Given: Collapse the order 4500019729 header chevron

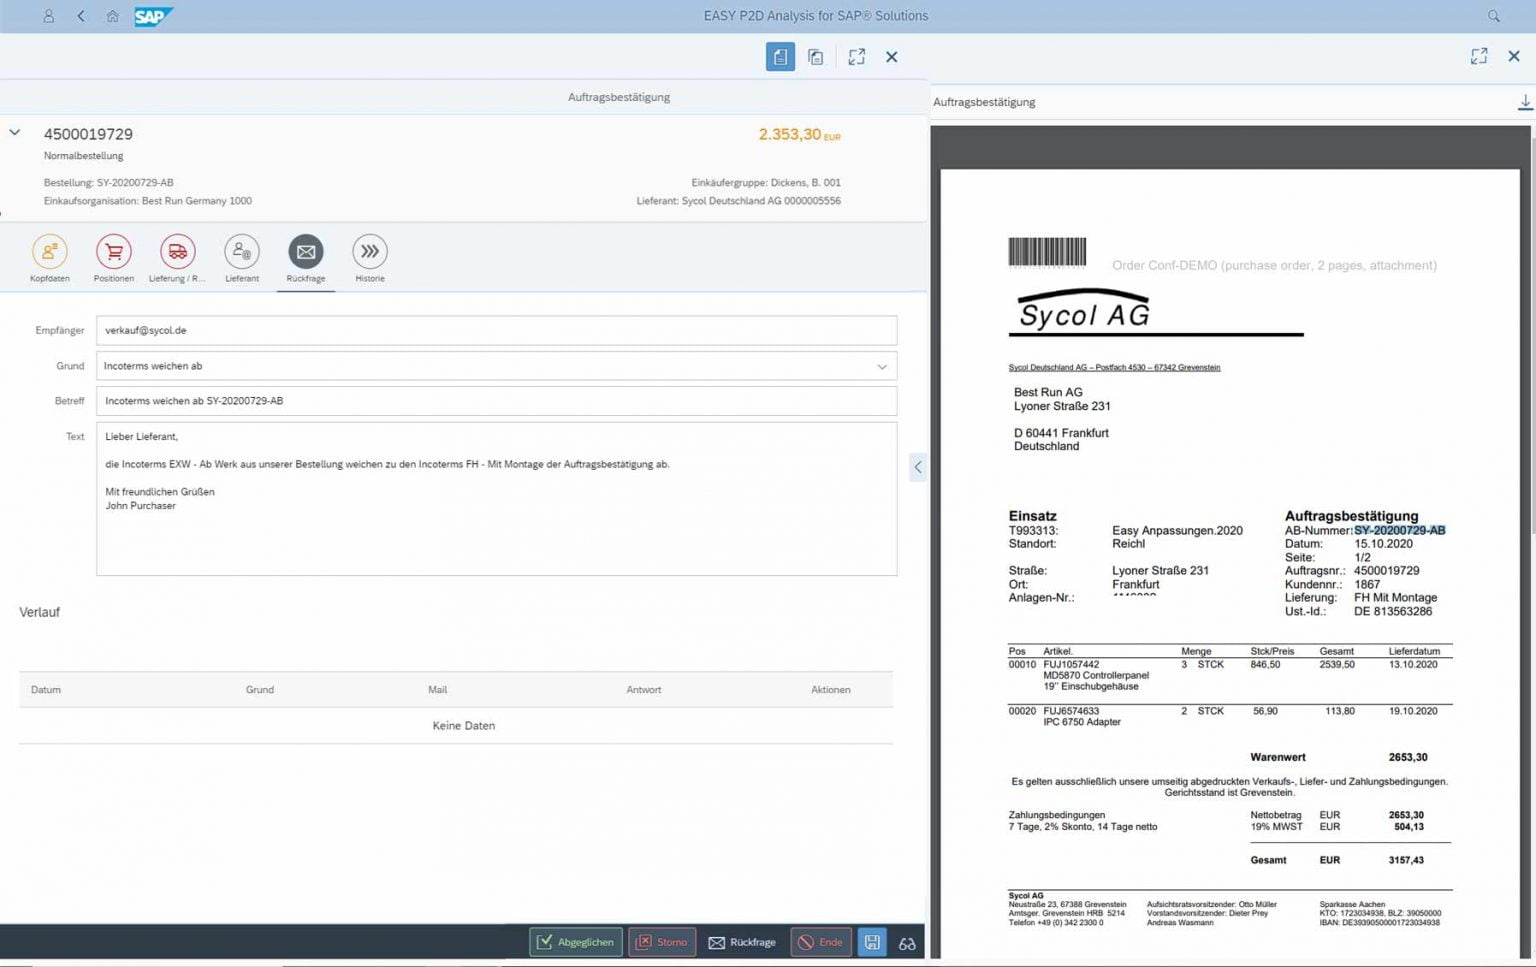Looking at the screenshot, I should (14, 131).
